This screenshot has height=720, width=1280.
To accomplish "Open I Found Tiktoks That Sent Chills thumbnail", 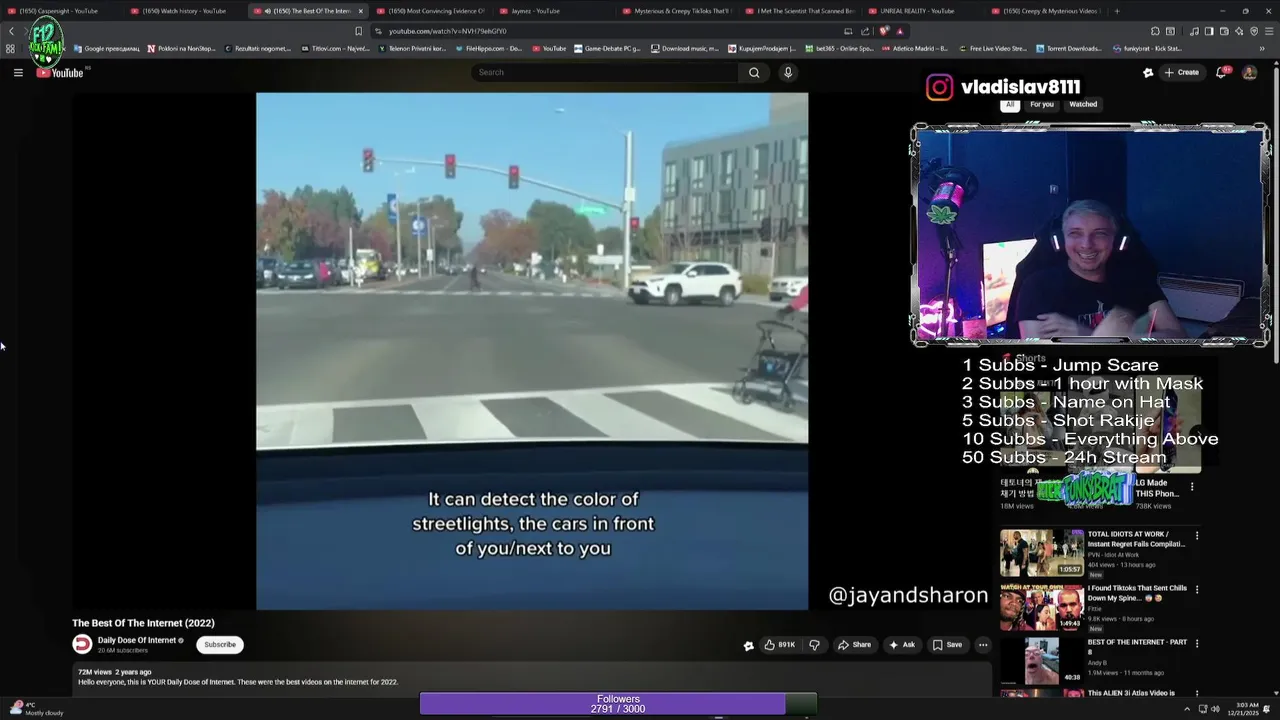I will click(x=1041, y=607).
